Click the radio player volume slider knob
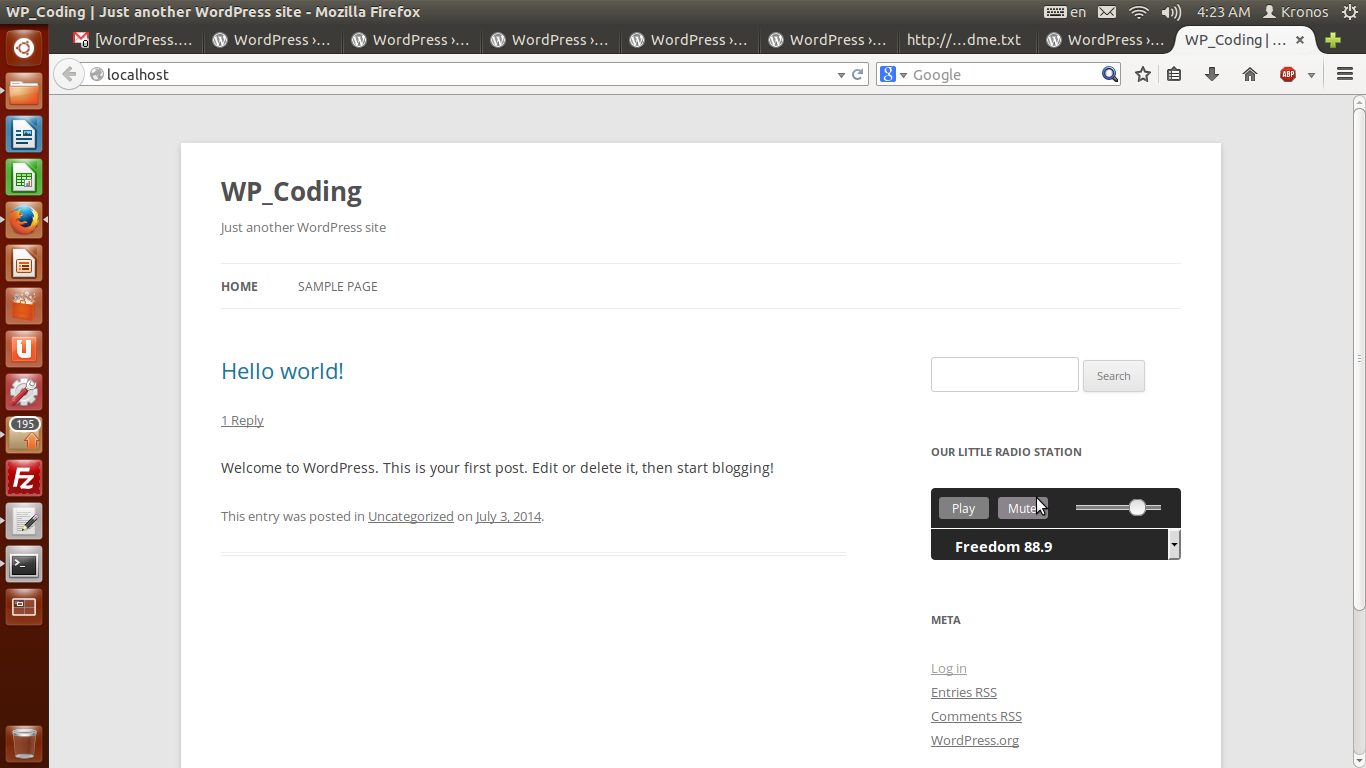This screenshot has height=768, width=1366. 1137,508
